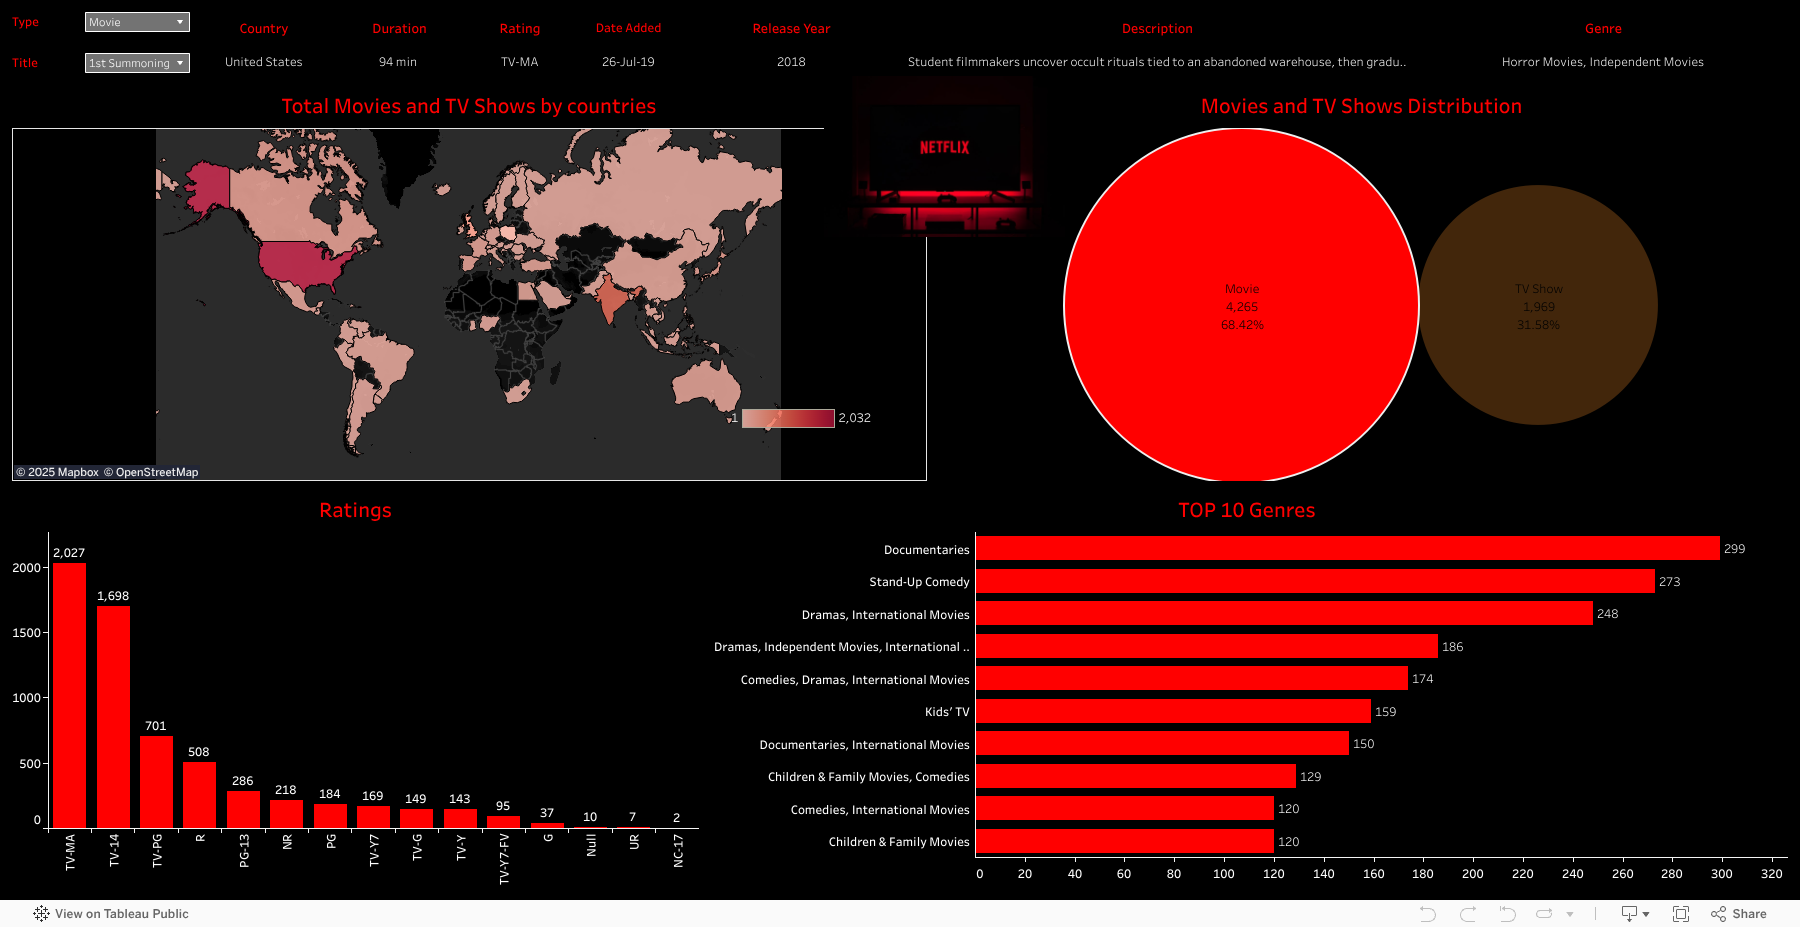Viewport: 1800px width, 927px height.
Task: Open the download options icon
Action: 1635,914
